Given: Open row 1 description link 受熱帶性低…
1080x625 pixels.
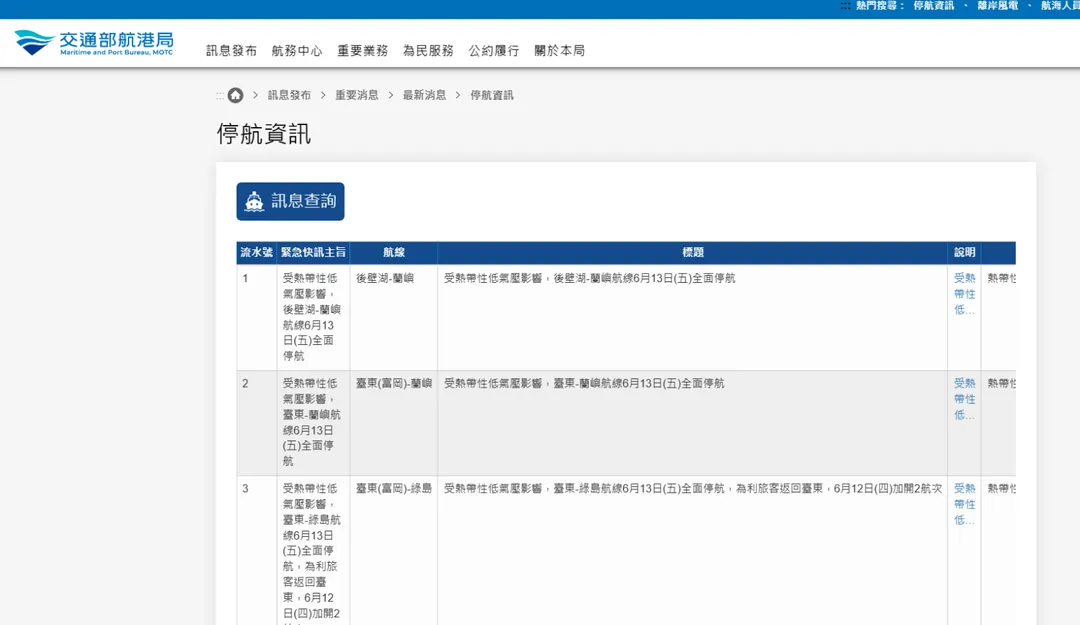Looking at the screenshot, I should 964,294.
